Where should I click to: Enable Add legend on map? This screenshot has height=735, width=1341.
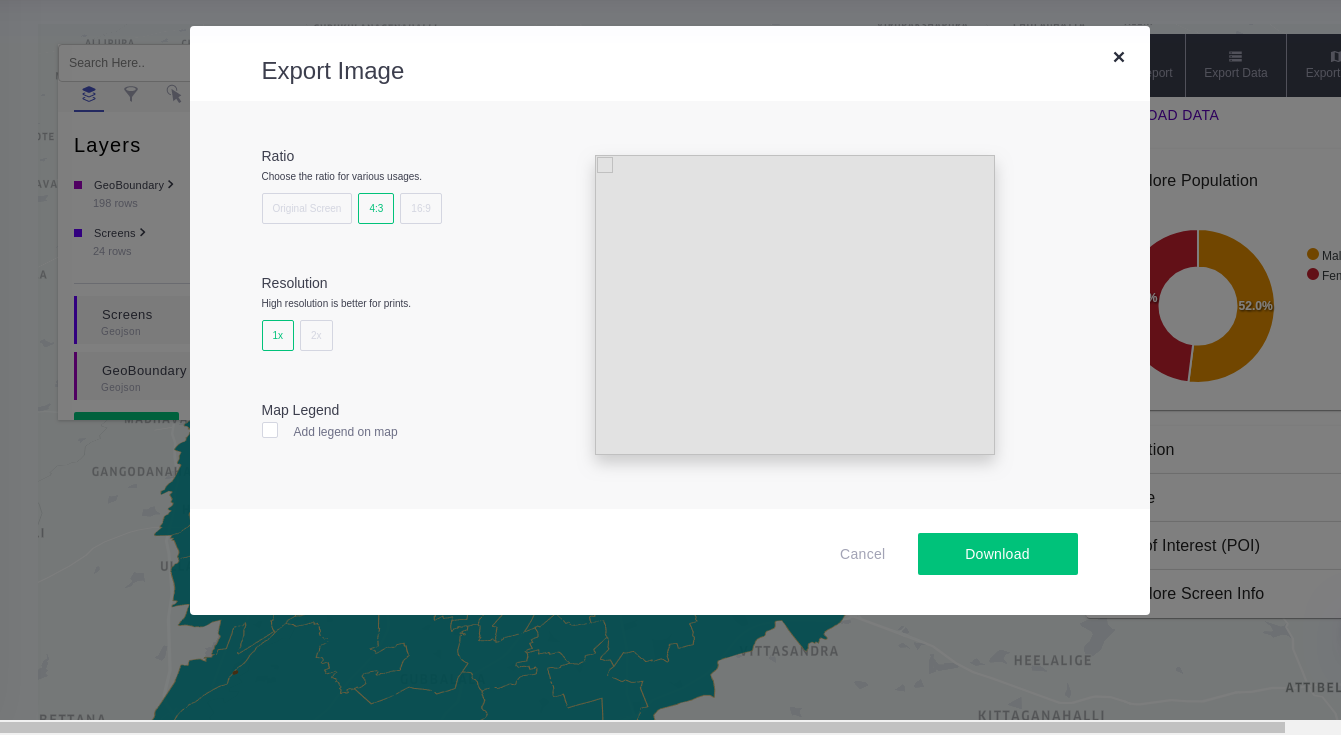point(270,430)
